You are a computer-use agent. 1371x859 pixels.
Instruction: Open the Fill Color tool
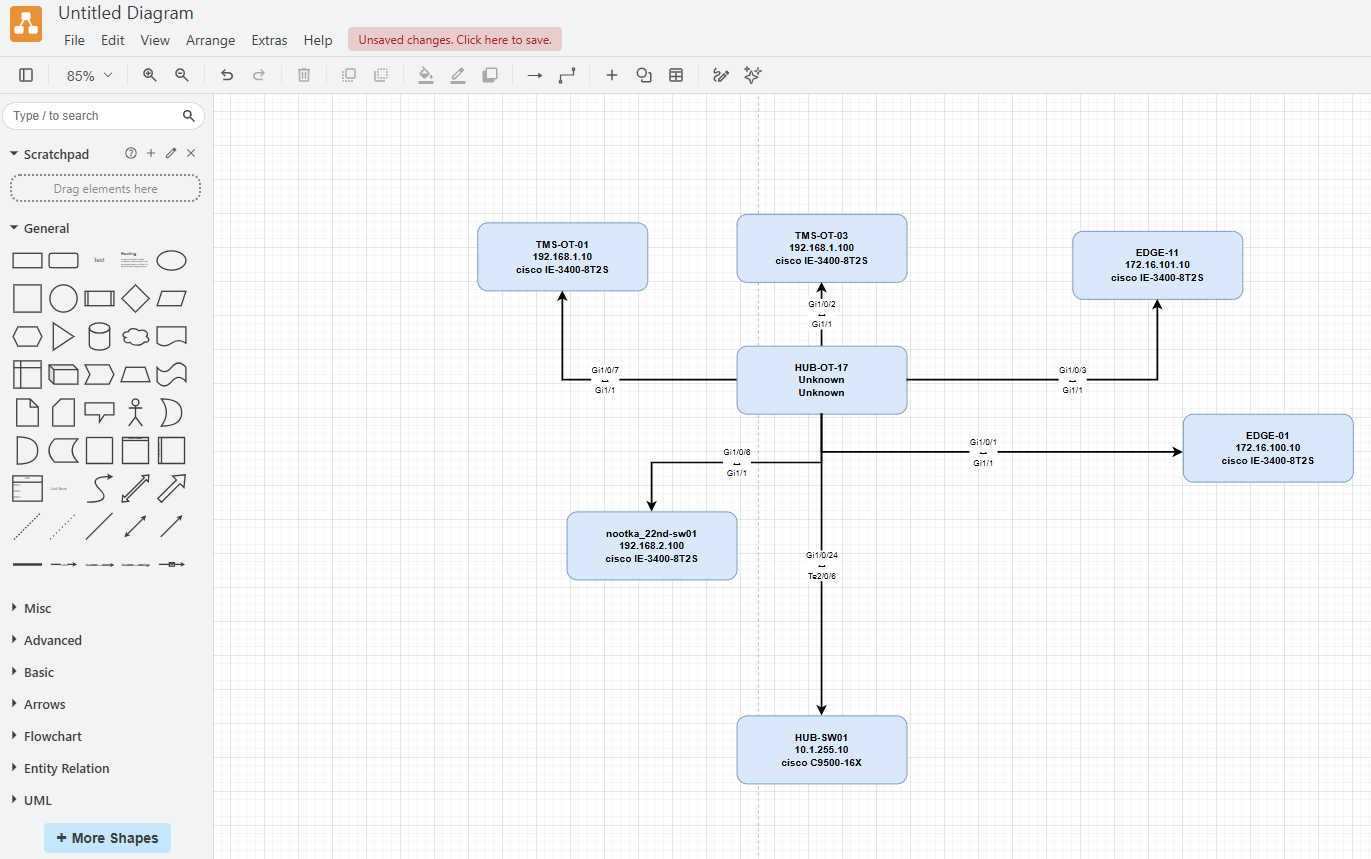click(x=426, y=75)
